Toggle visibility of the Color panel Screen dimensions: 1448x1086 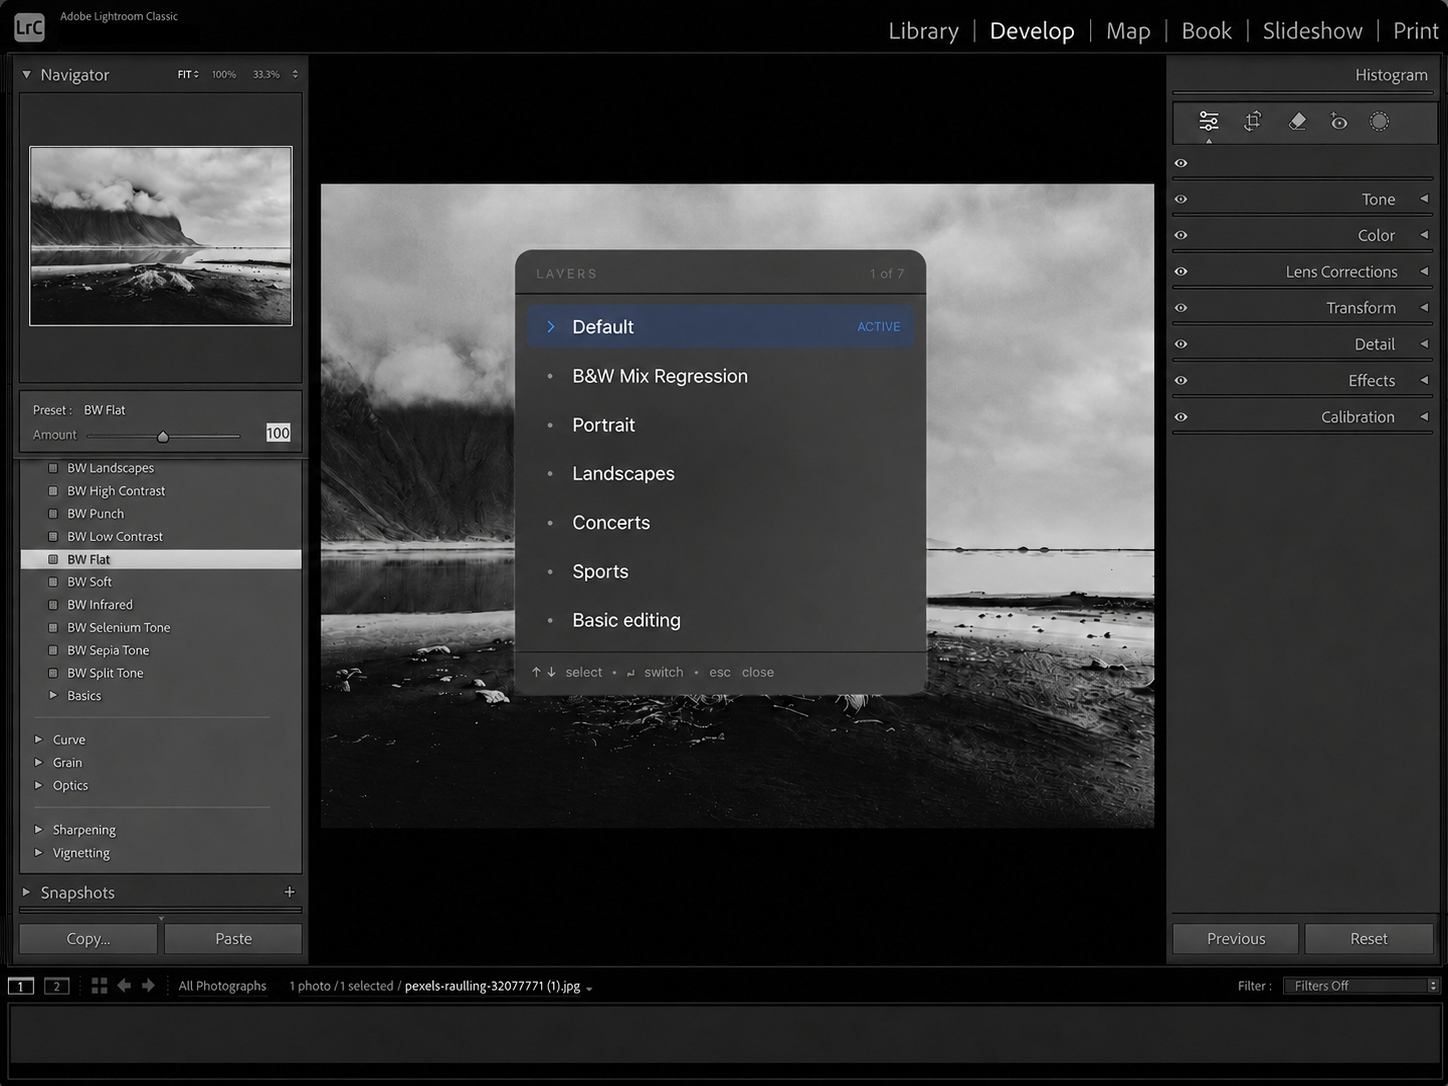1181,235
